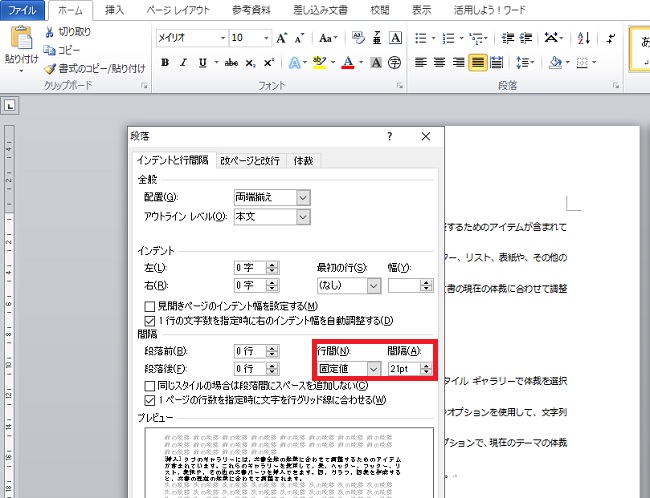Viewport: 650px width, 498px height.
Task: Click the dialog help question mark button
Action: pos(390,136)
